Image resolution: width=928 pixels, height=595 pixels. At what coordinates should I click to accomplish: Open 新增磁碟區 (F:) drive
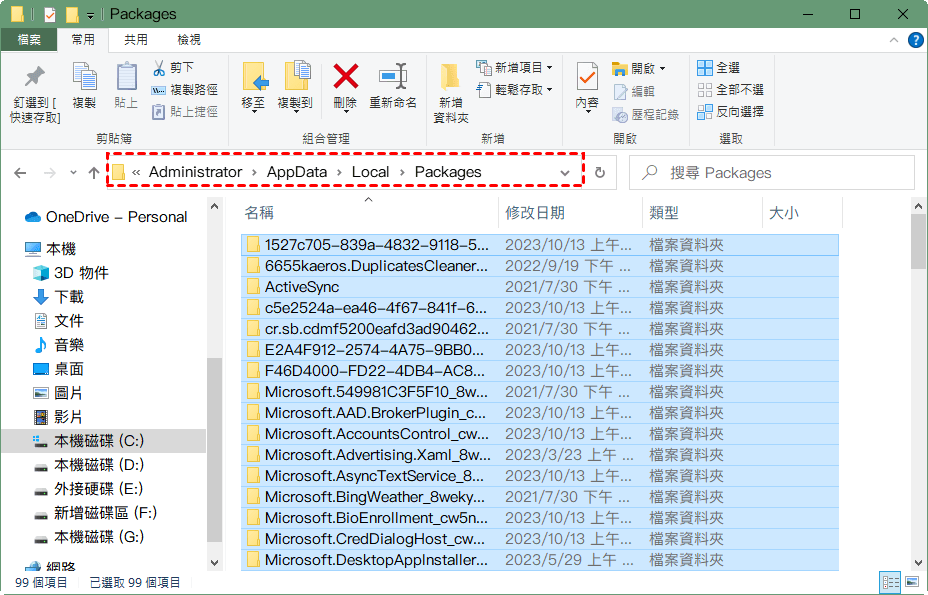(x=96, y=513)
